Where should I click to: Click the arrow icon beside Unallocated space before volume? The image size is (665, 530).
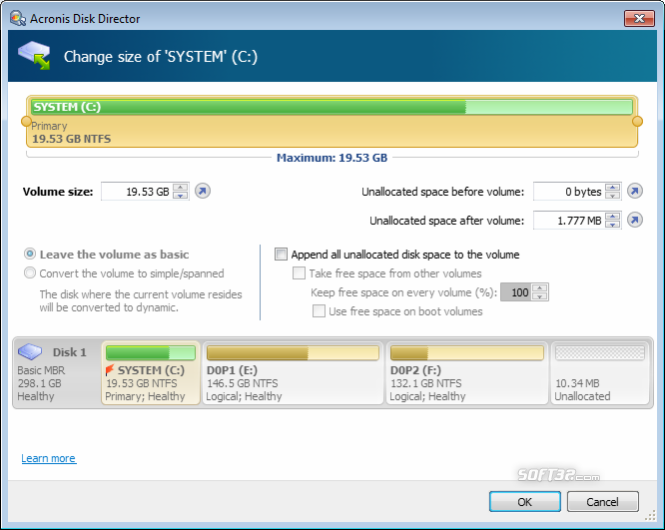pyautogui.click(x=635, y=191)
